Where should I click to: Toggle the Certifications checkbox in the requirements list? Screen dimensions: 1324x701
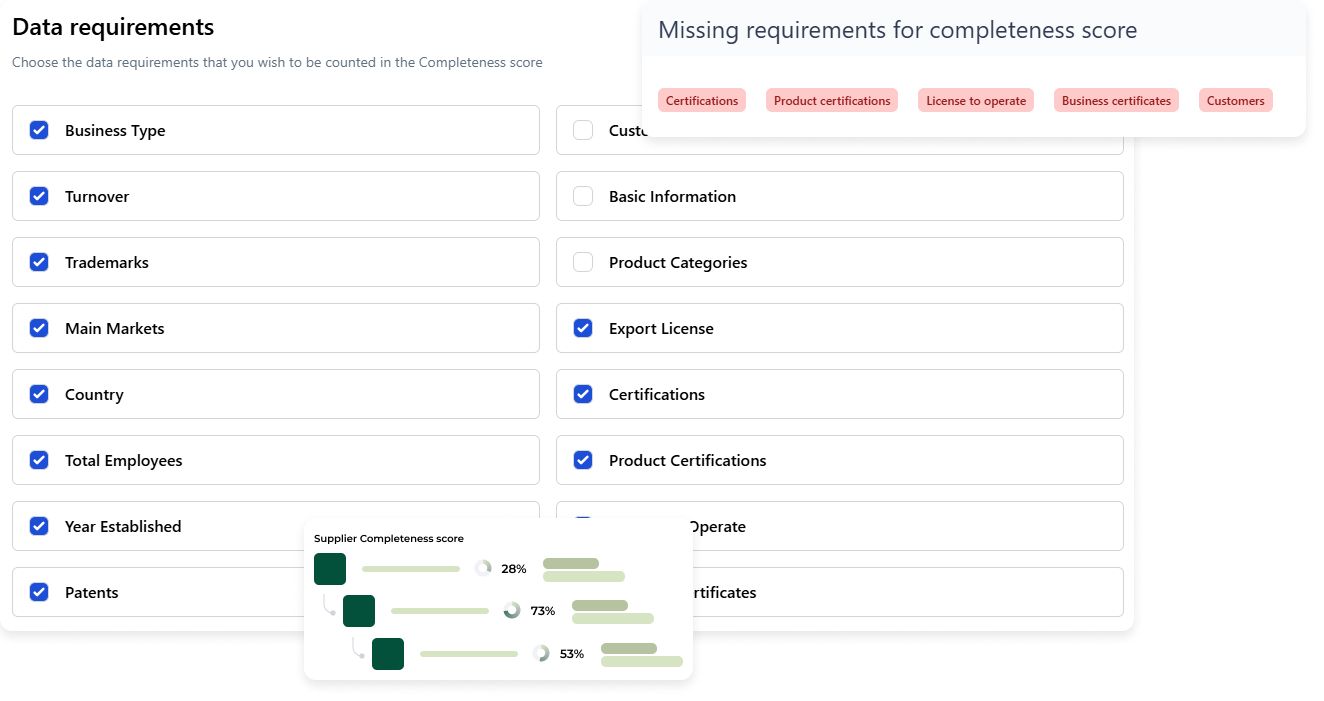(x=583, y=394)
